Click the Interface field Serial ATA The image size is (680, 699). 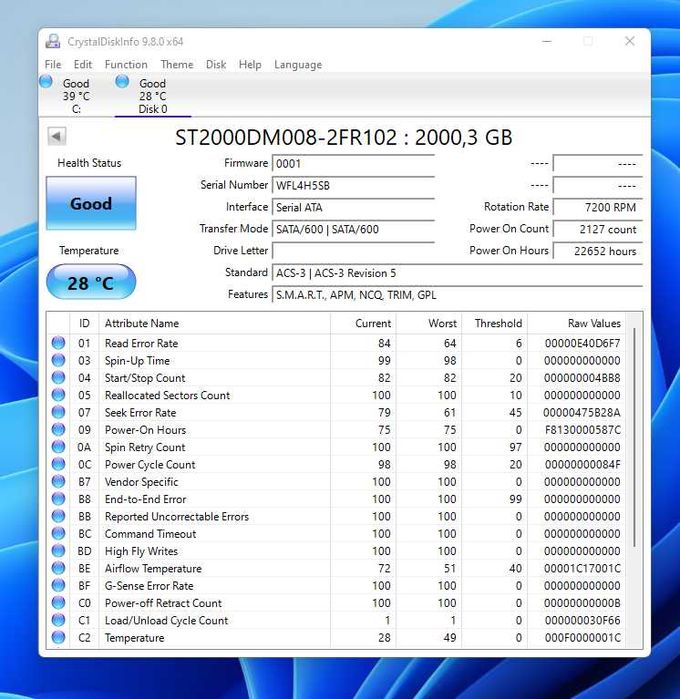[x=353, y=207]
